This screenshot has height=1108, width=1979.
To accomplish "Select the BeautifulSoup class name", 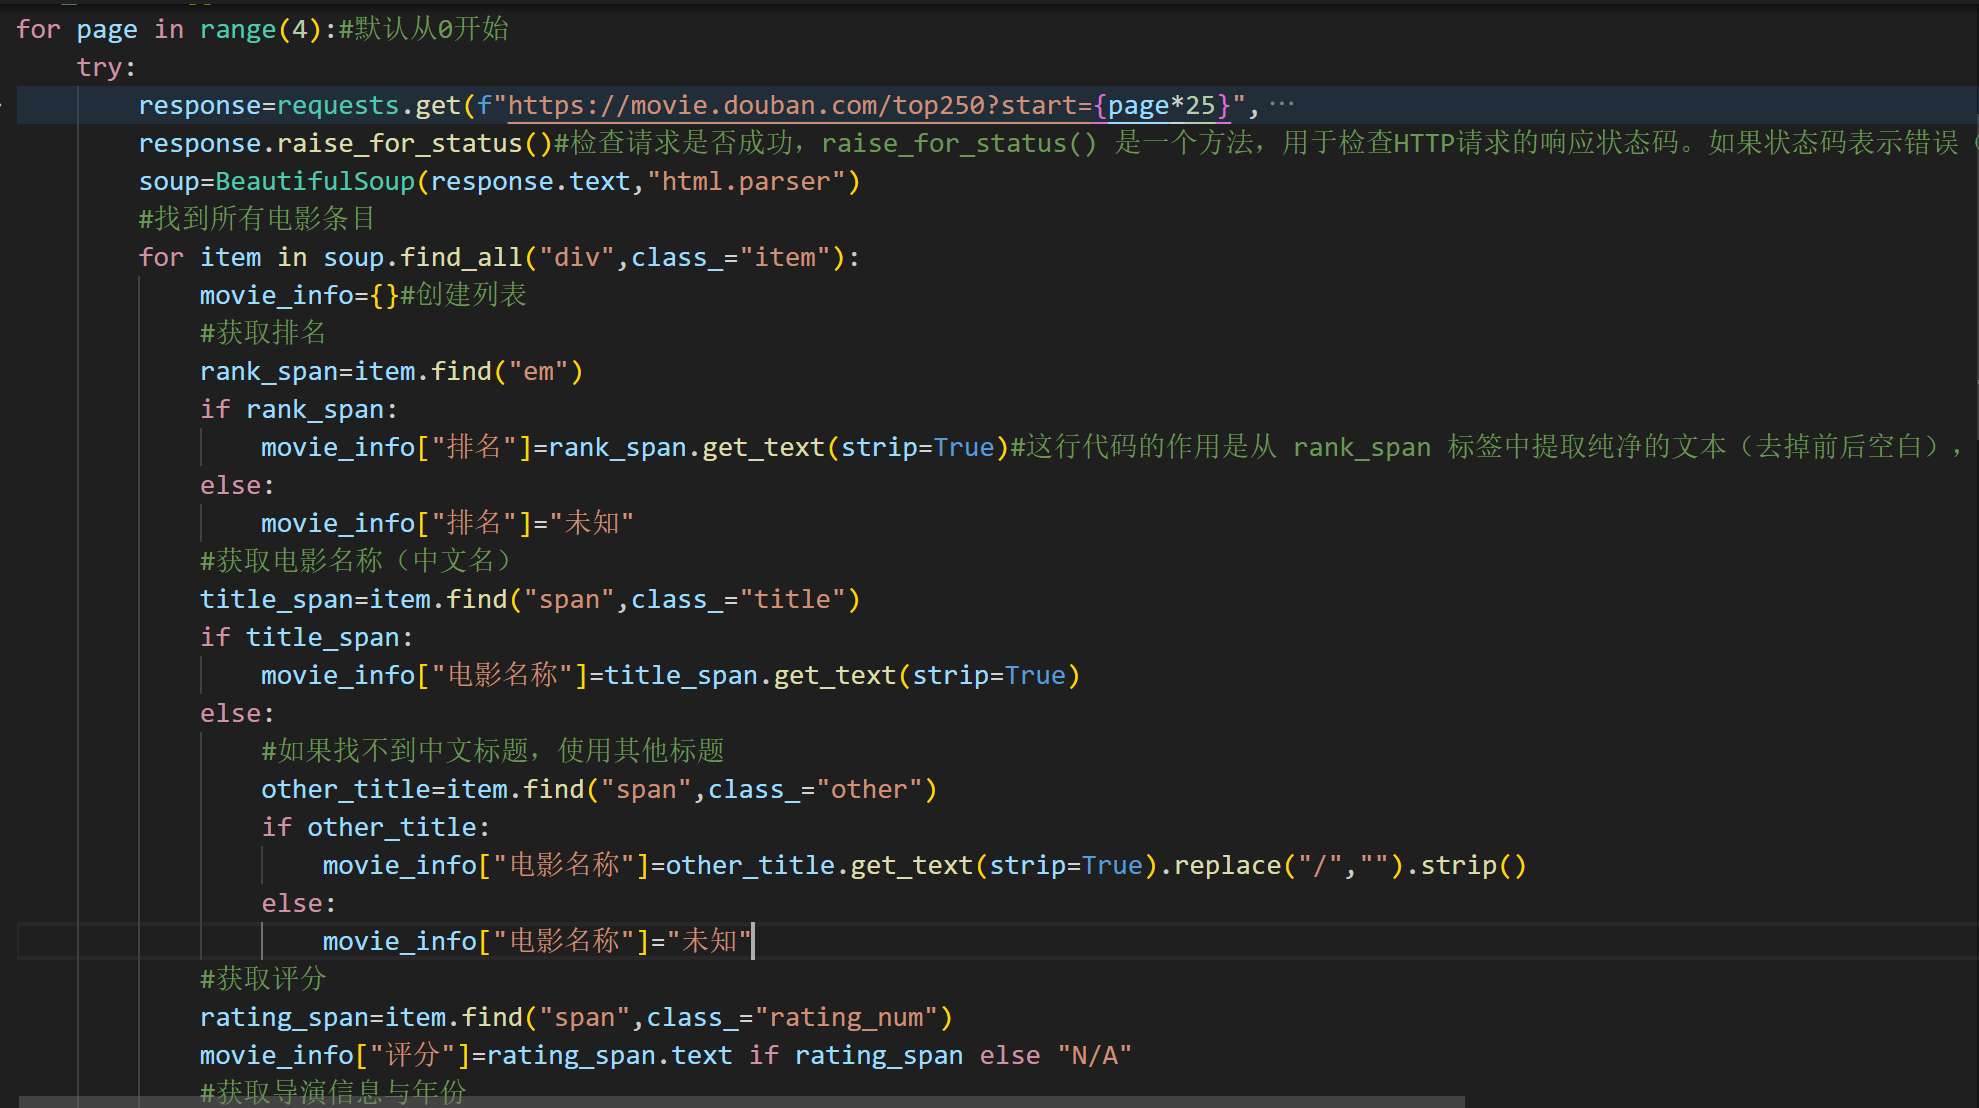I will pos(315,181).
